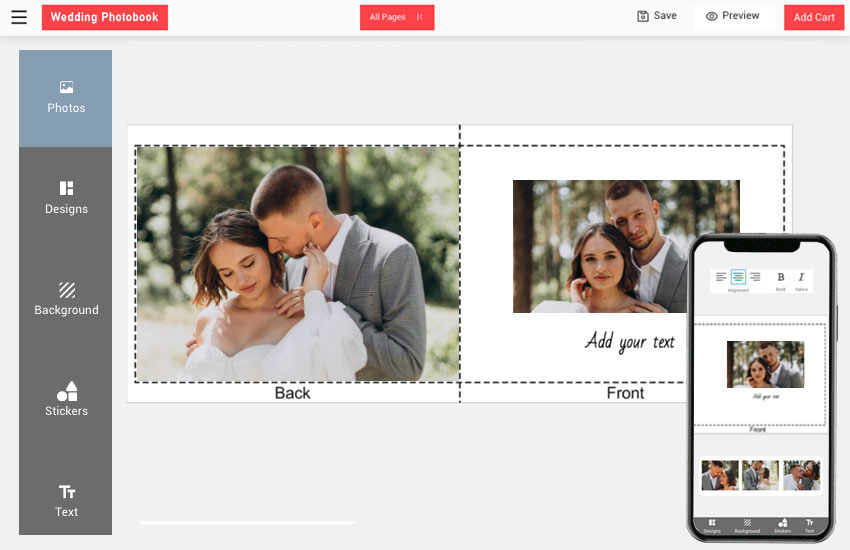Click the horizontal scrollbar below canvas
Screen dimensions: 850x550
(x=247, y=523)
